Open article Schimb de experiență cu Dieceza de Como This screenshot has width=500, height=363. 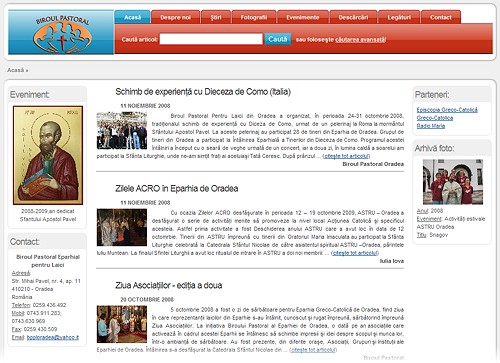click(x=203, y=92)
